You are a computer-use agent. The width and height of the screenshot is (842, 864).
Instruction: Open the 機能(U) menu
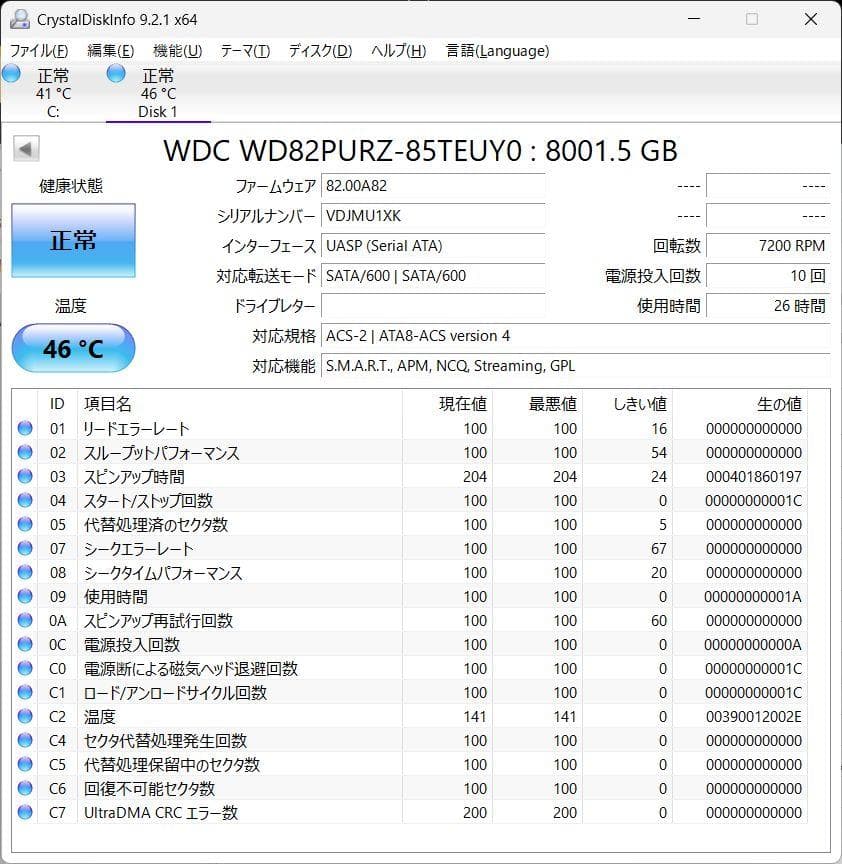tap(177, 51)
